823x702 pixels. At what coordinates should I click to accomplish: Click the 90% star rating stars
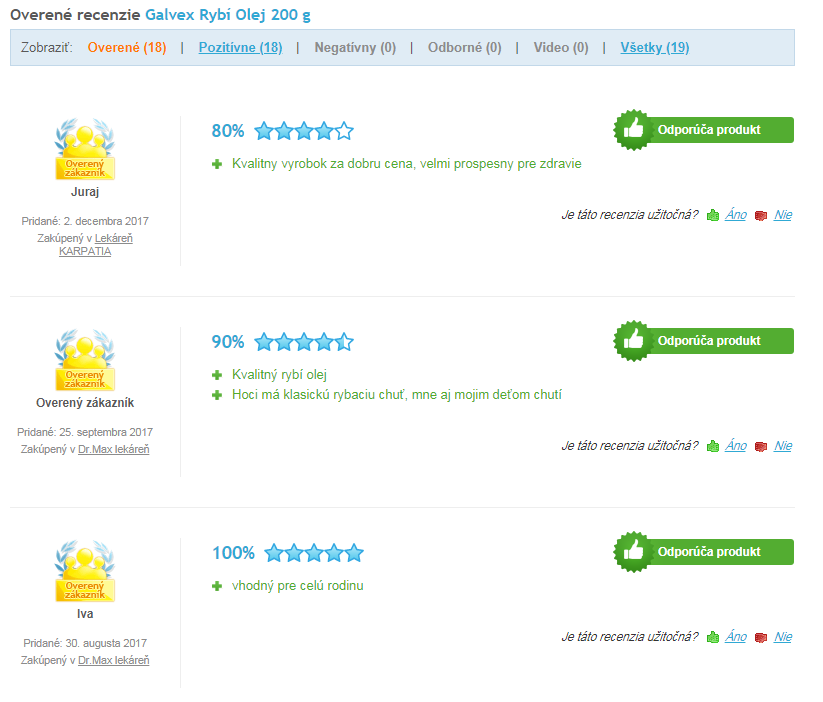point(304,342)
